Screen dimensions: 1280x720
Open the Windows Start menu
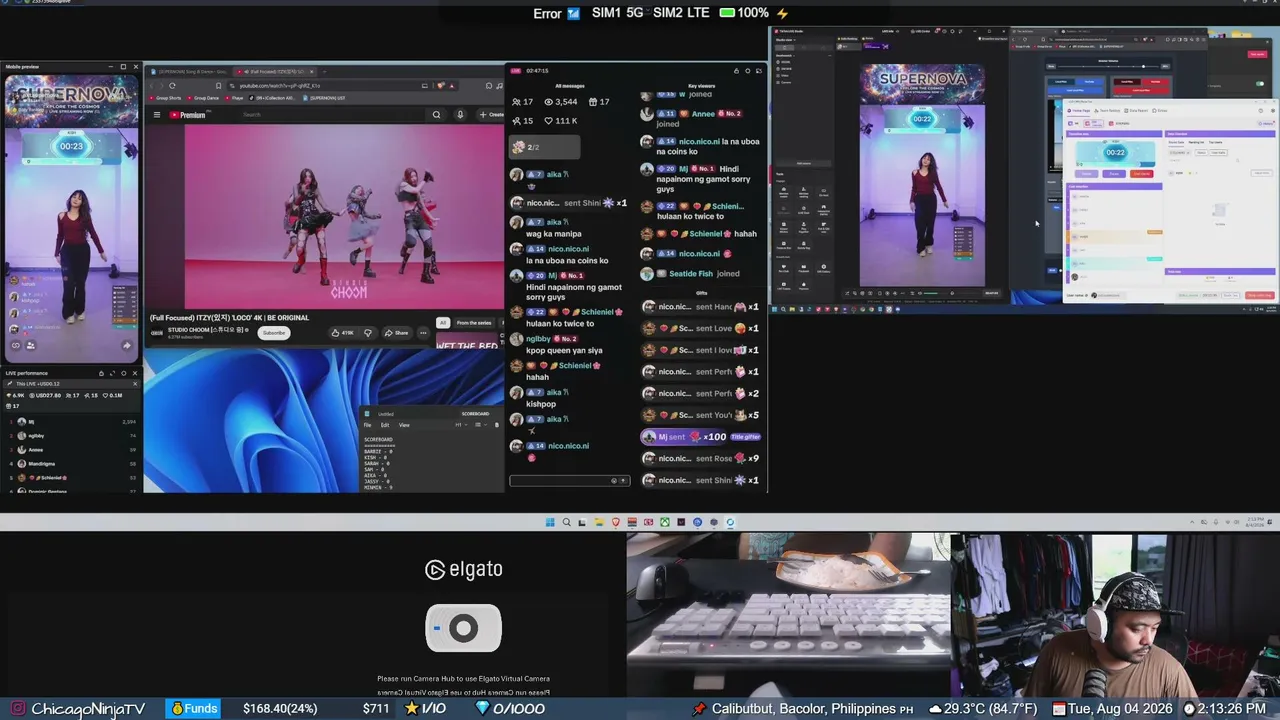click(550, 522)
